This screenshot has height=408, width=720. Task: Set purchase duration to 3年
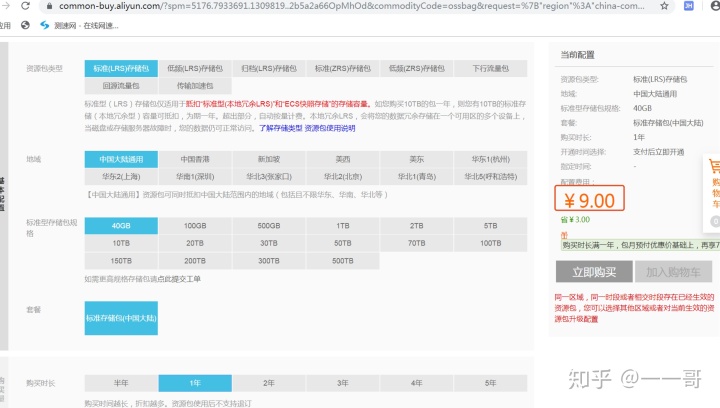[x=343, y=383]
